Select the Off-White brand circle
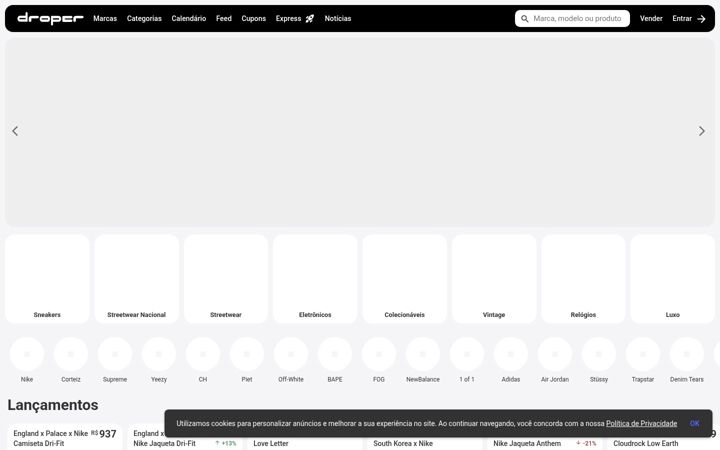Viewport: 720px width, 450px height. (291, 354)
